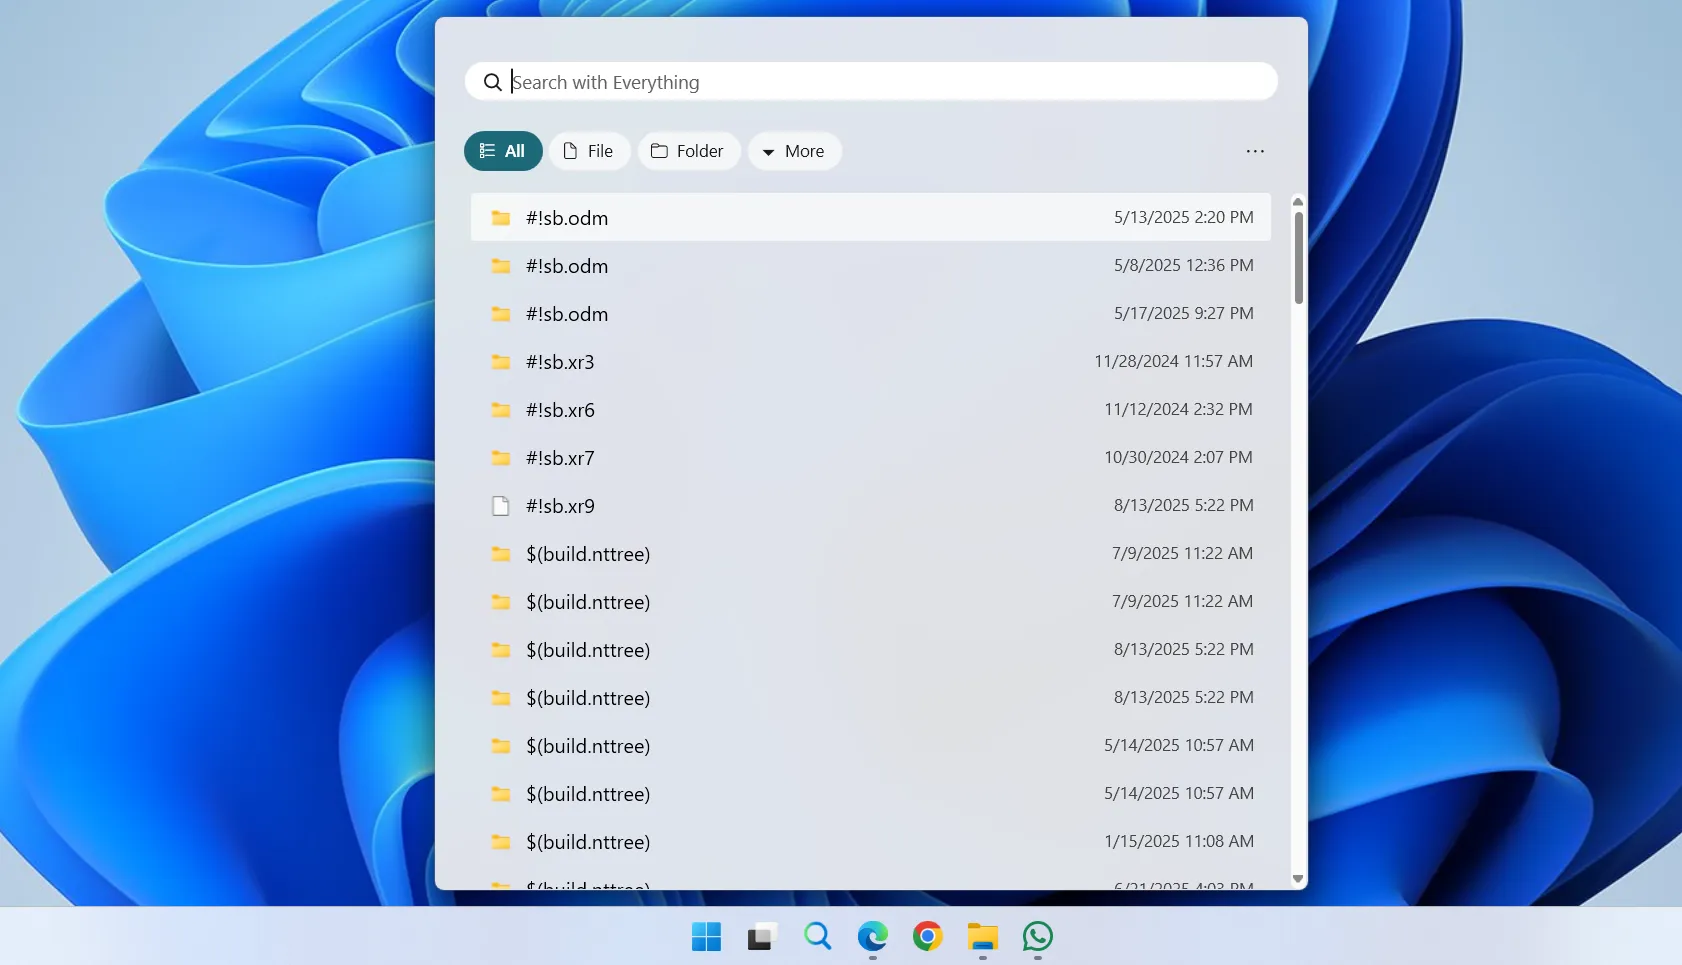Enable the Folder results filter

688,151
